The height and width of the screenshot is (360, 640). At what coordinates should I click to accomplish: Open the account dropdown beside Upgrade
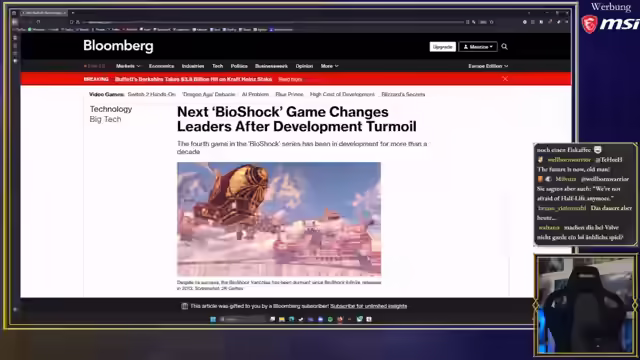(478, 47)
